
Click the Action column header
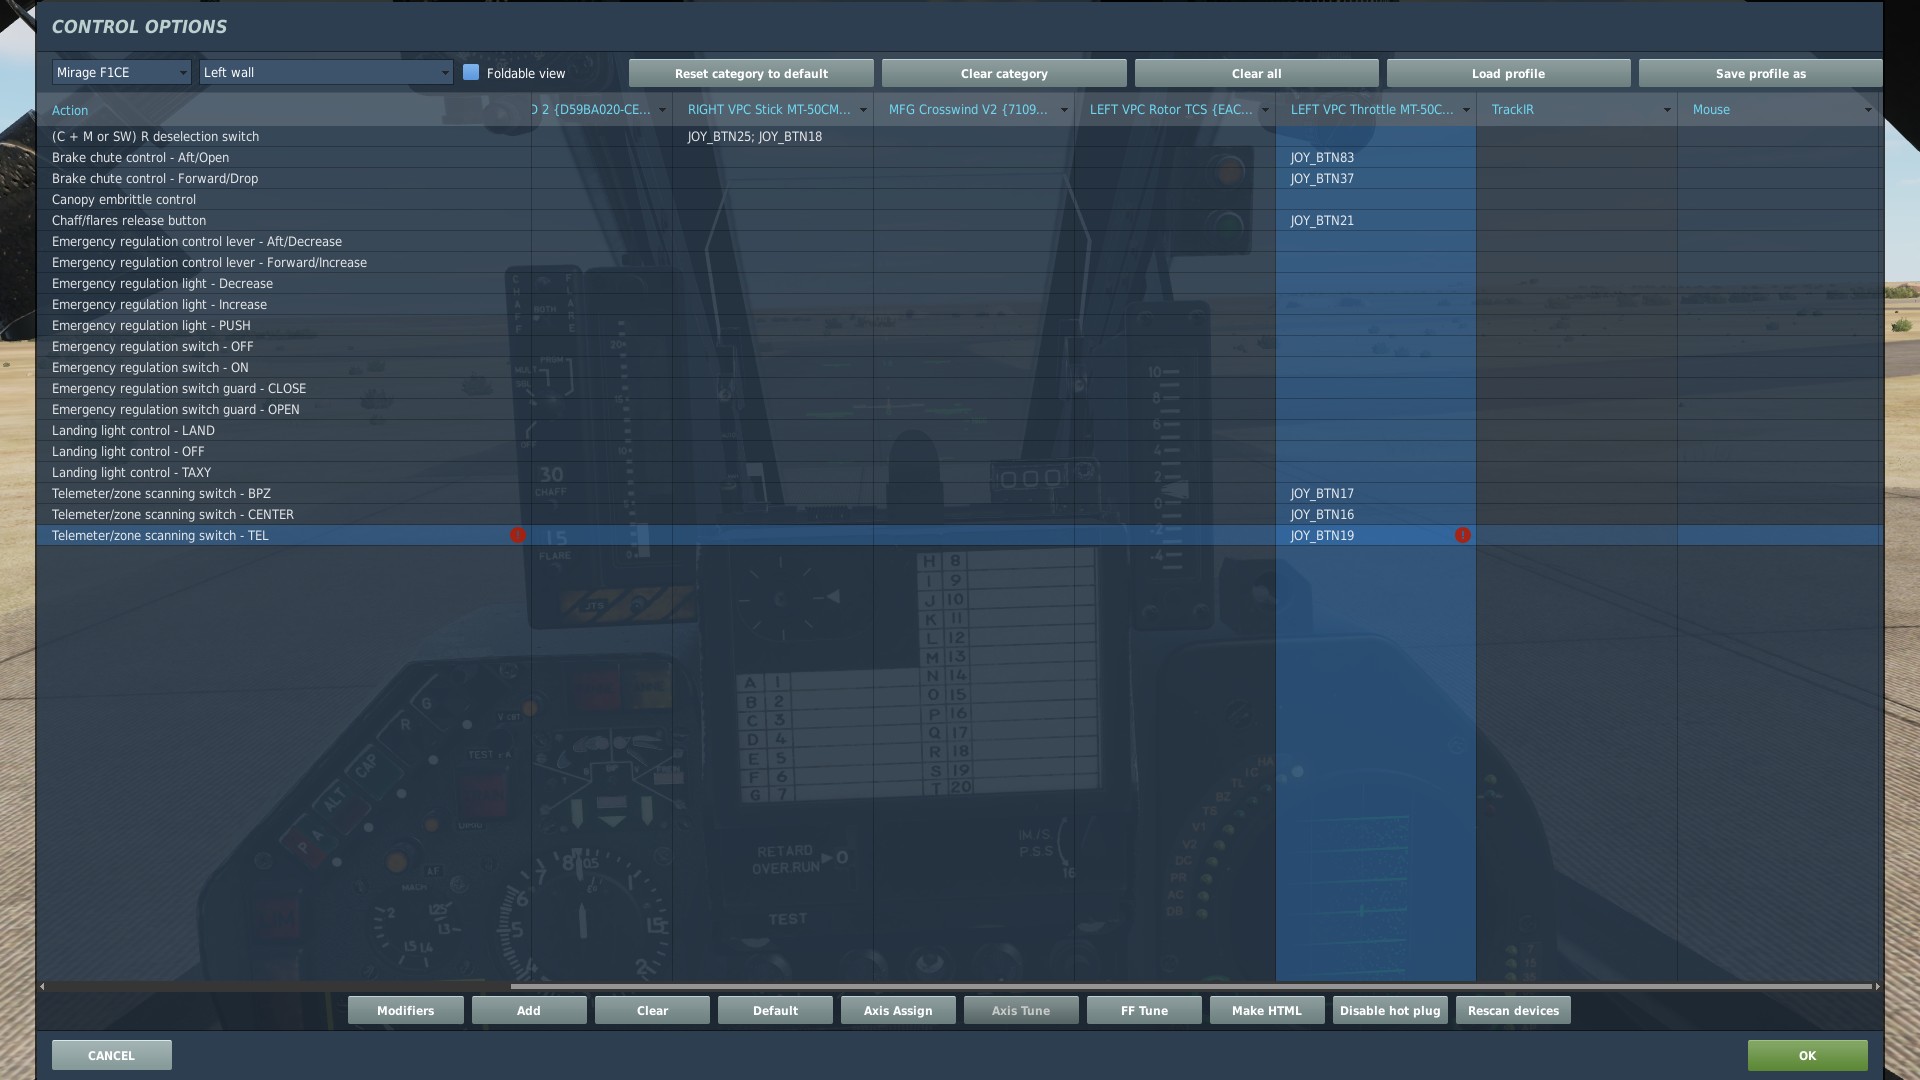tap(284, 110)
